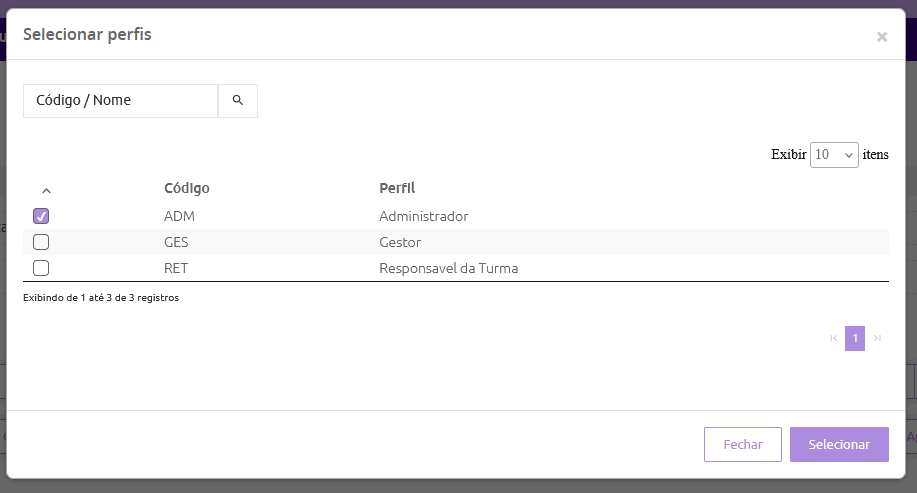
Task: Click the Responsavel da Turma row
Action: (x=449, y=268)
